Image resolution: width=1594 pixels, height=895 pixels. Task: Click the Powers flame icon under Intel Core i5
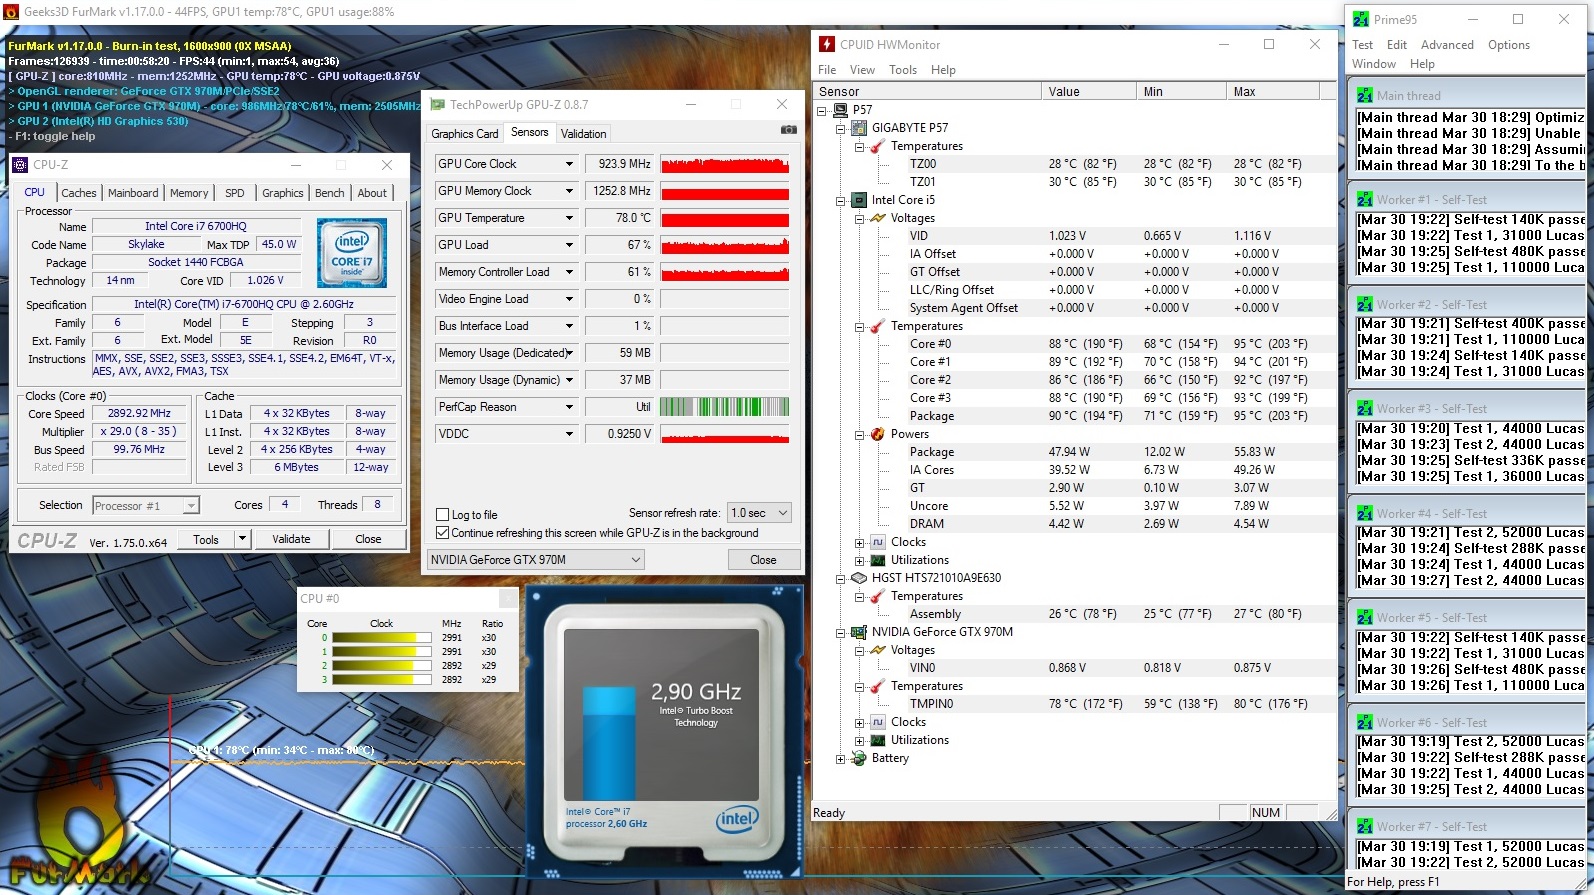coord(877,434)
